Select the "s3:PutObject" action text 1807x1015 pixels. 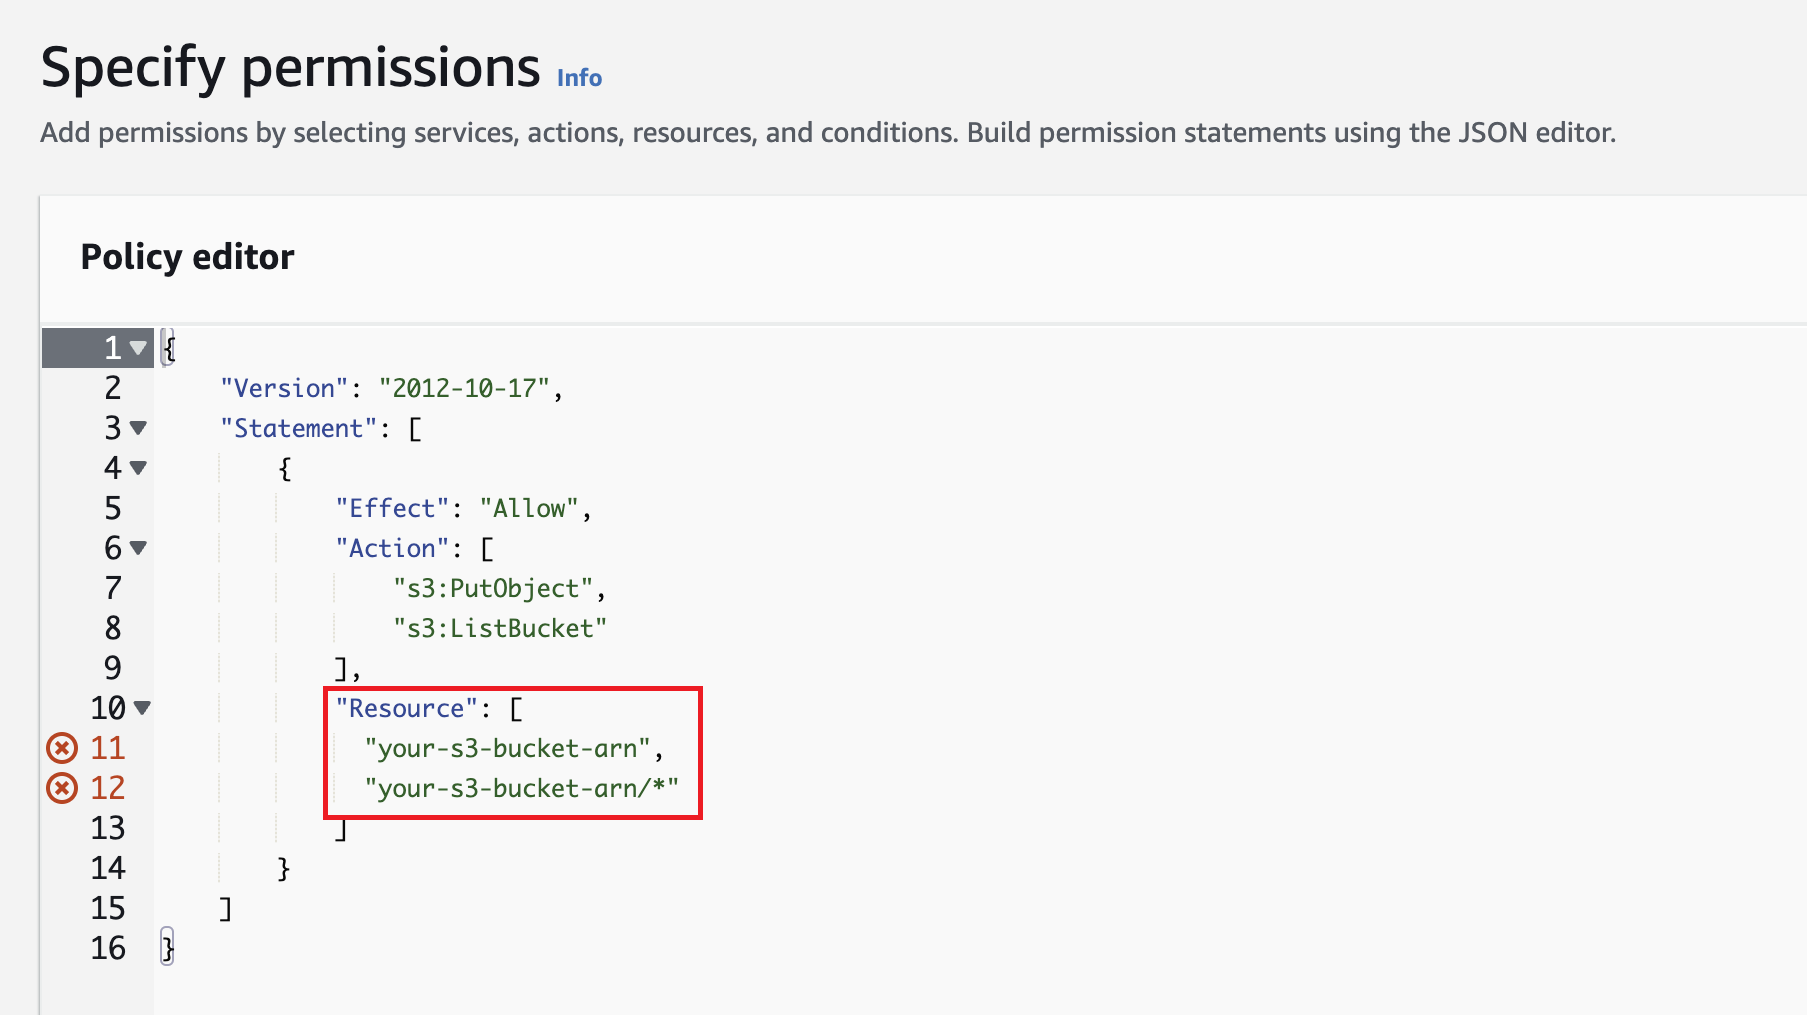click(x=494, y=588)
